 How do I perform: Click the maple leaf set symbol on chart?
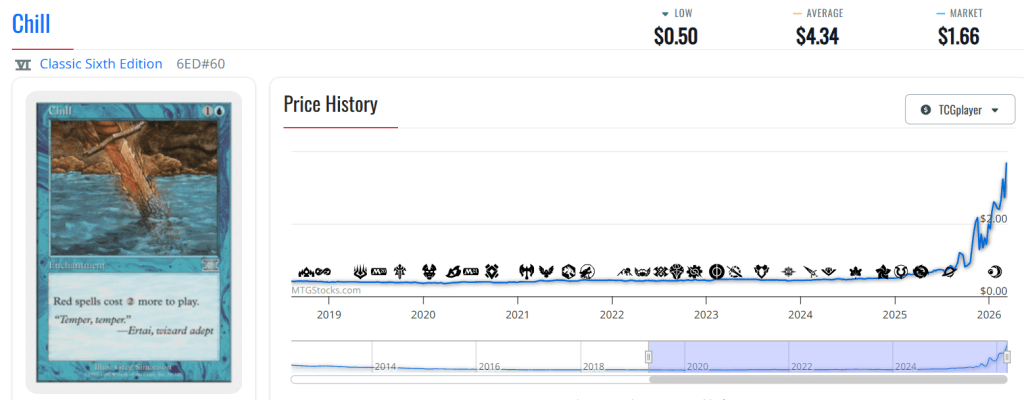pos(855,271)
